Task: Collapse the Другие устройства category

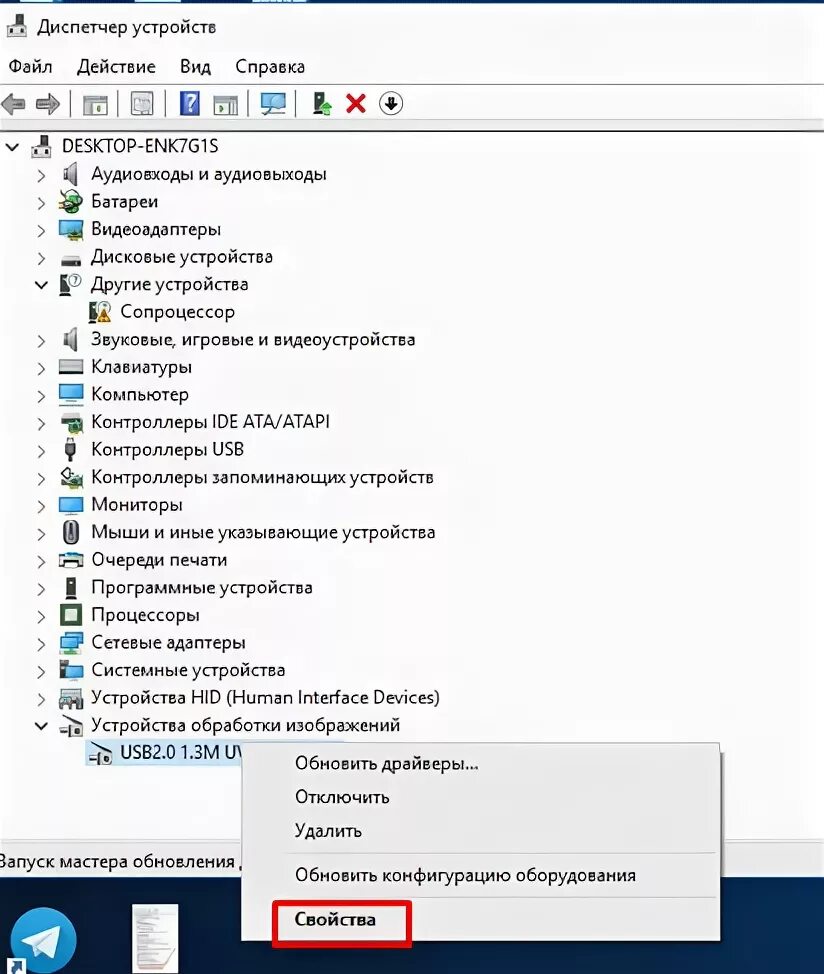Action: pos(41,285)
